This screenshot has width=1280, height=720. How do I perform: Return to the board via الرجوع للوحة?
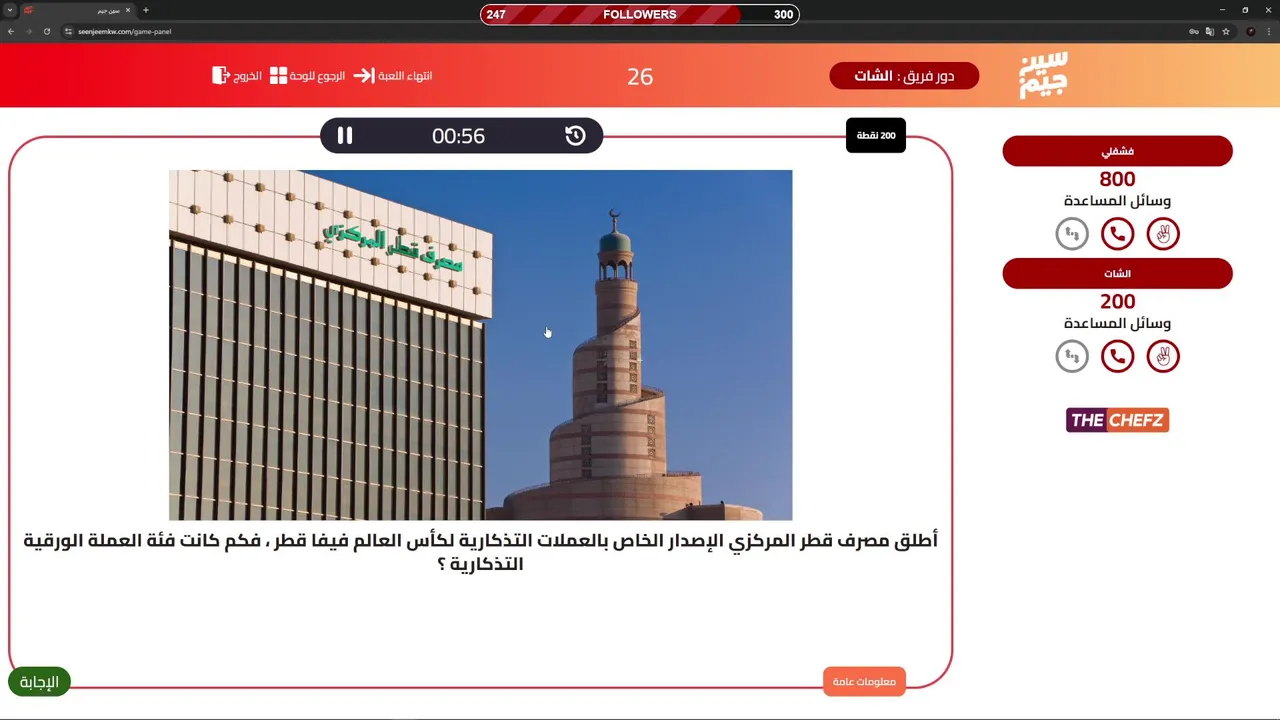(308, 76)
